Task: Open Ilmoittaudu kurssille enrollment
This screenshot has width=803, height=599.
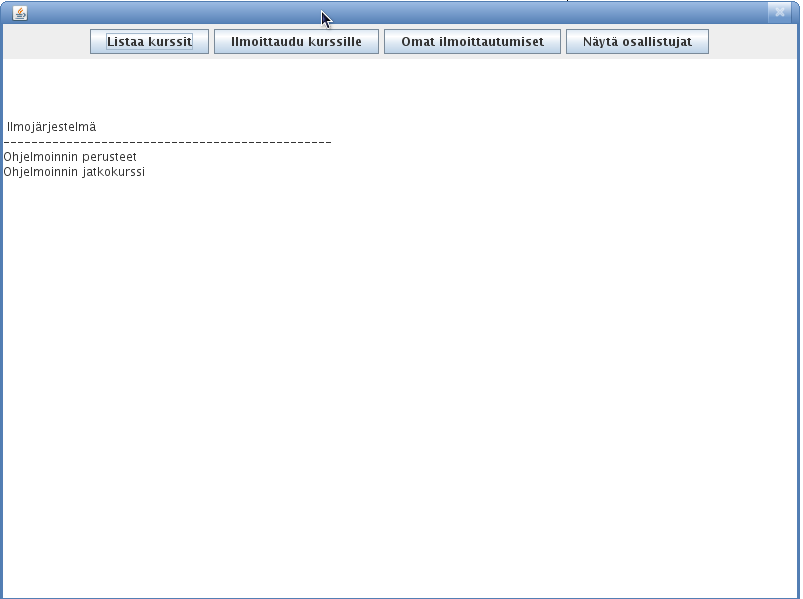Action: (x=296, y=41)
